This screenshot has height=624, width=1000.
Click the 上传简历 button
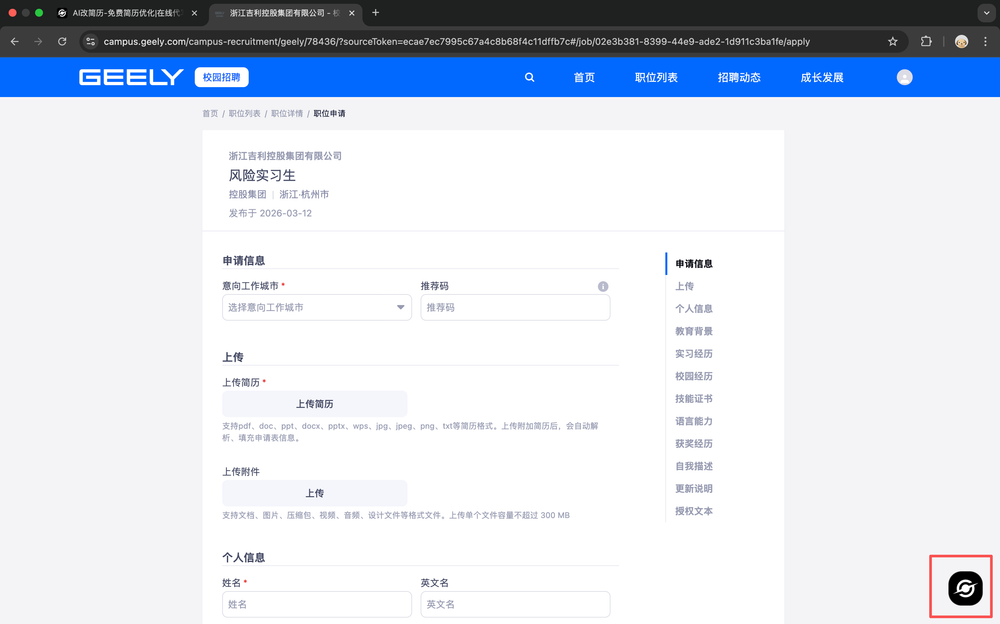coord(314,404)
